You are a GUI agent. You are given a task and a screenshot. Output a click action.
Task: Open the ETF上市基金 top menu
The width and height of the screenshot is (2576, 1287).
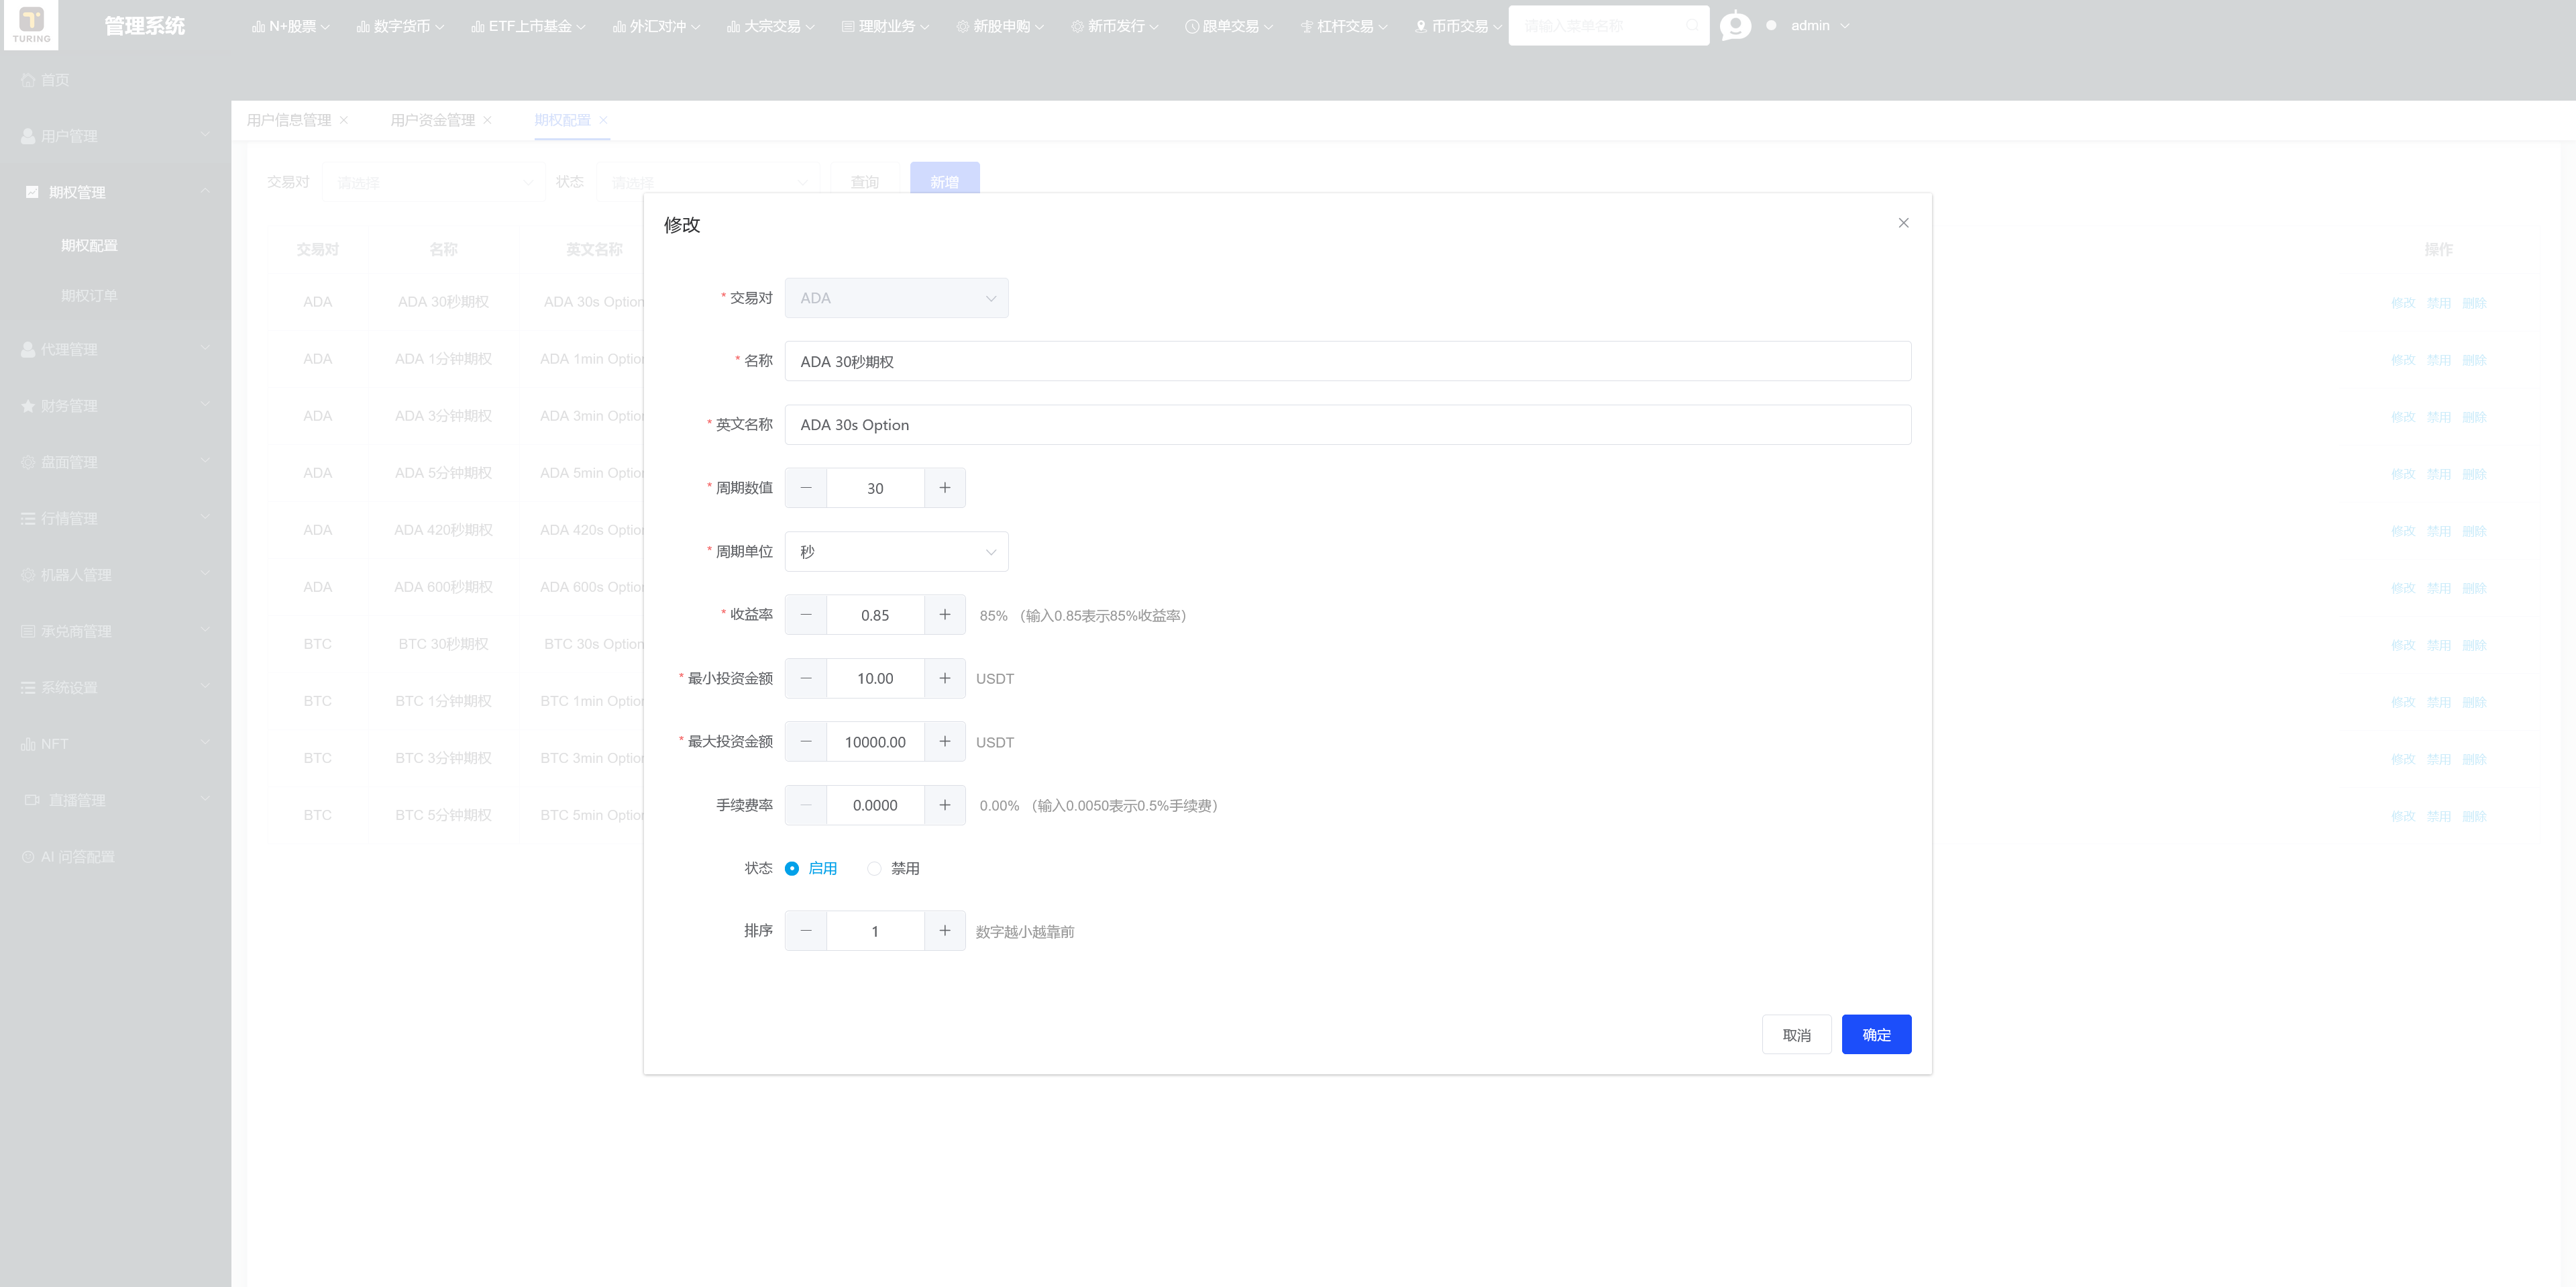[529, 26]
